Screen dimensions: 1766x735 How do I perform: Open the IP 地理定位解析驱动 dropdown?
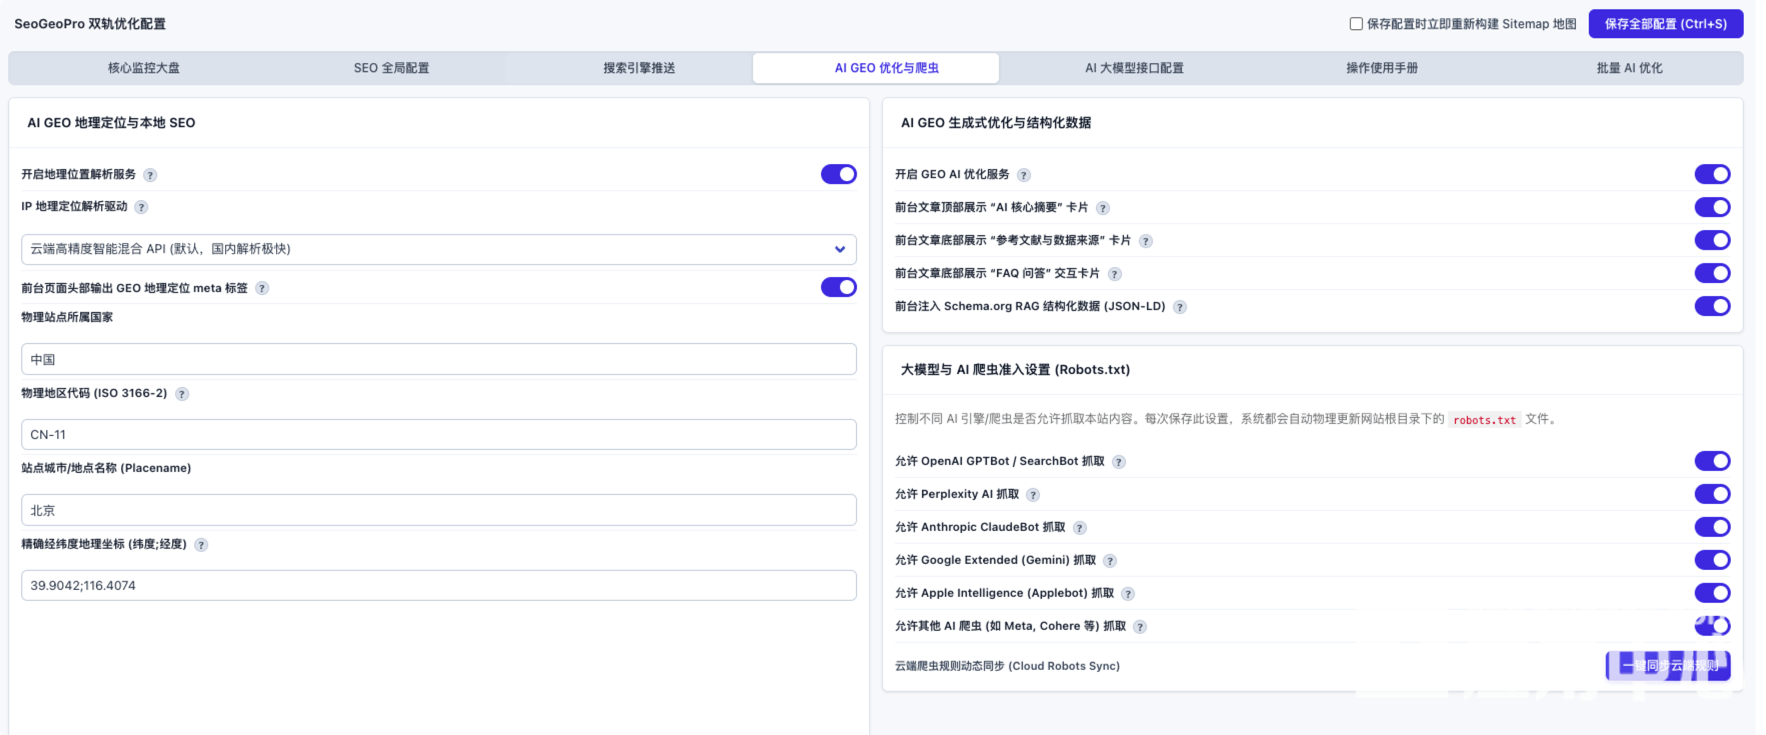(x=439, y=249)
